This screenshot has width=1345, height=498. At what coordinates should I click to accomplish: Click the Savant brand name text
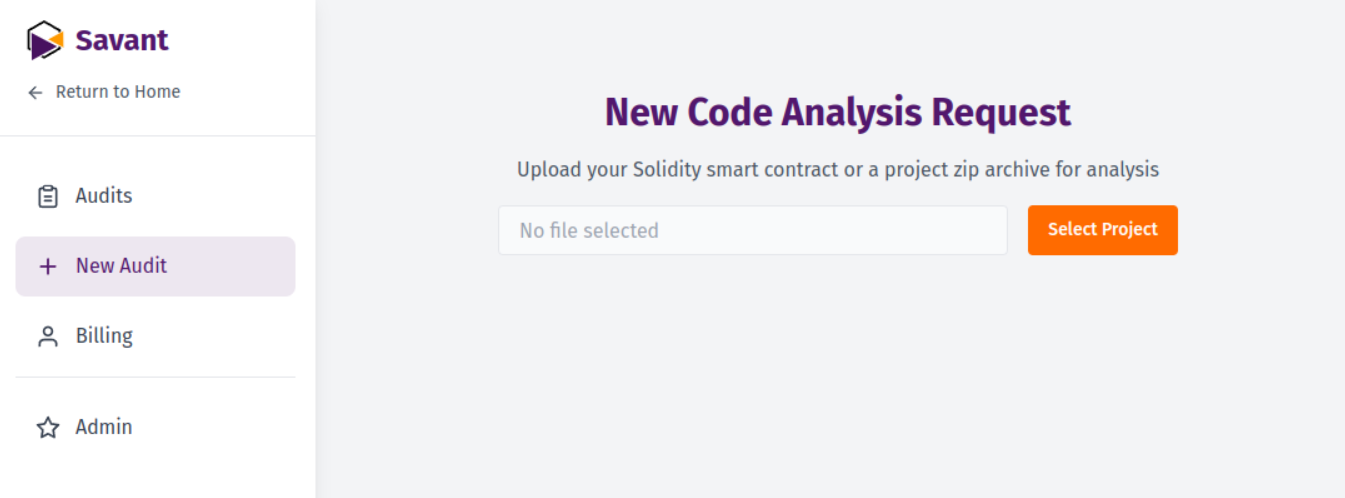(122, 41)
